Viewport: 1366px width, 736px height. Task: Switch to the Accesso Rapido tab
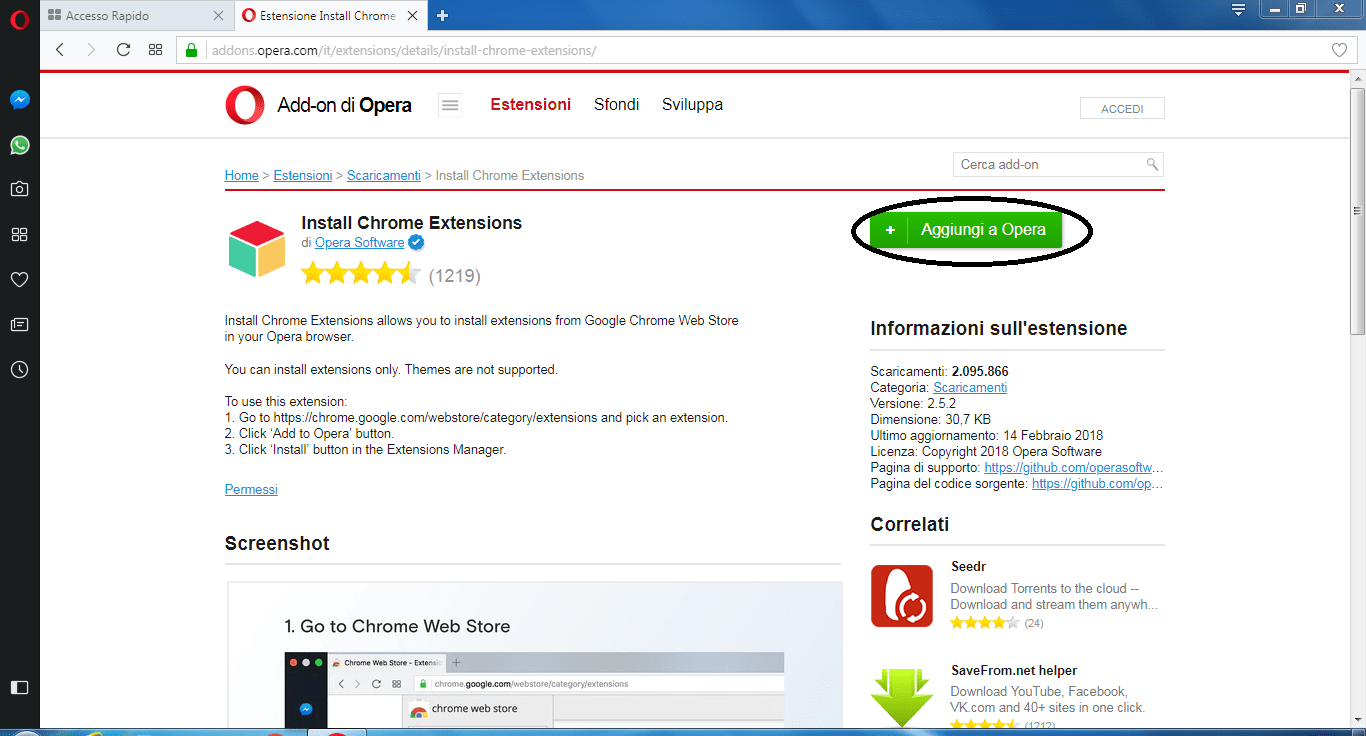click(x=136, y=16)
